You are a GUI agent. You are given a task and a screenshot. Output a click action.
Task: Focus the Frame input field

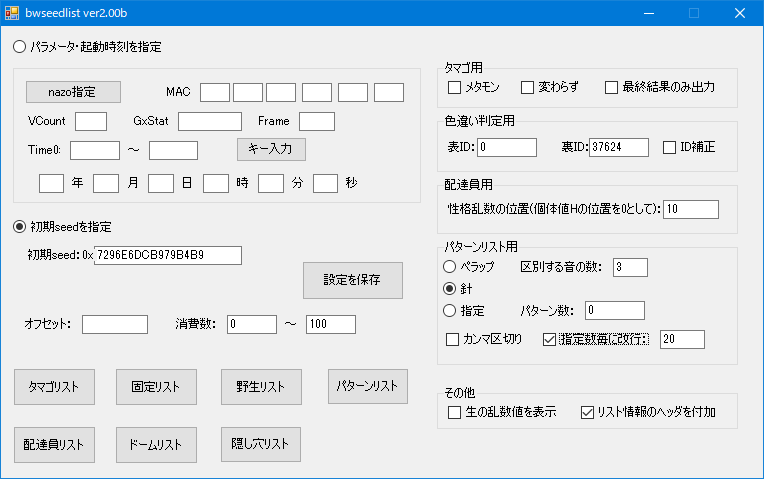tap(317, 121)
